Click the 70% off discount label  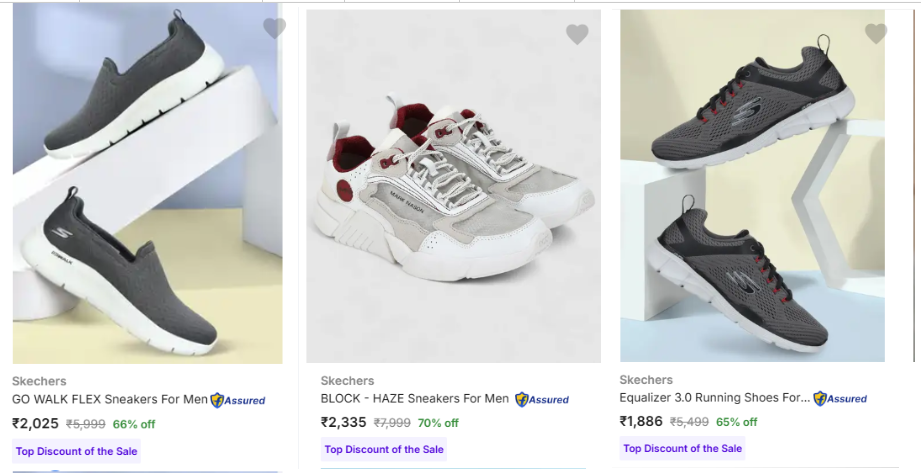(x=438, y=423)
